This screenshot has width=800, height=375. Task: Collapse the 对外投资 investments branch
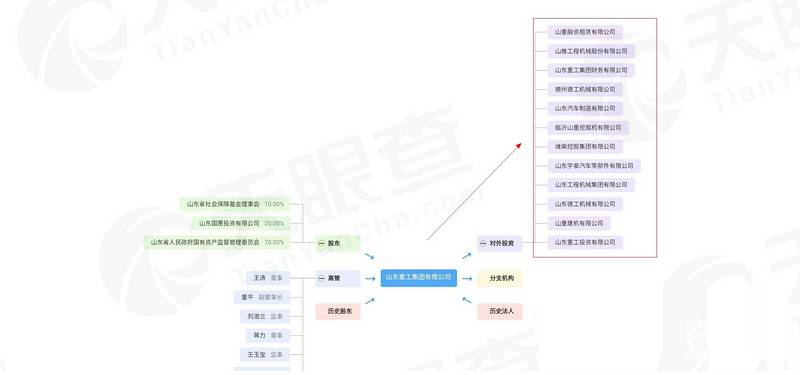click(483, 244)
